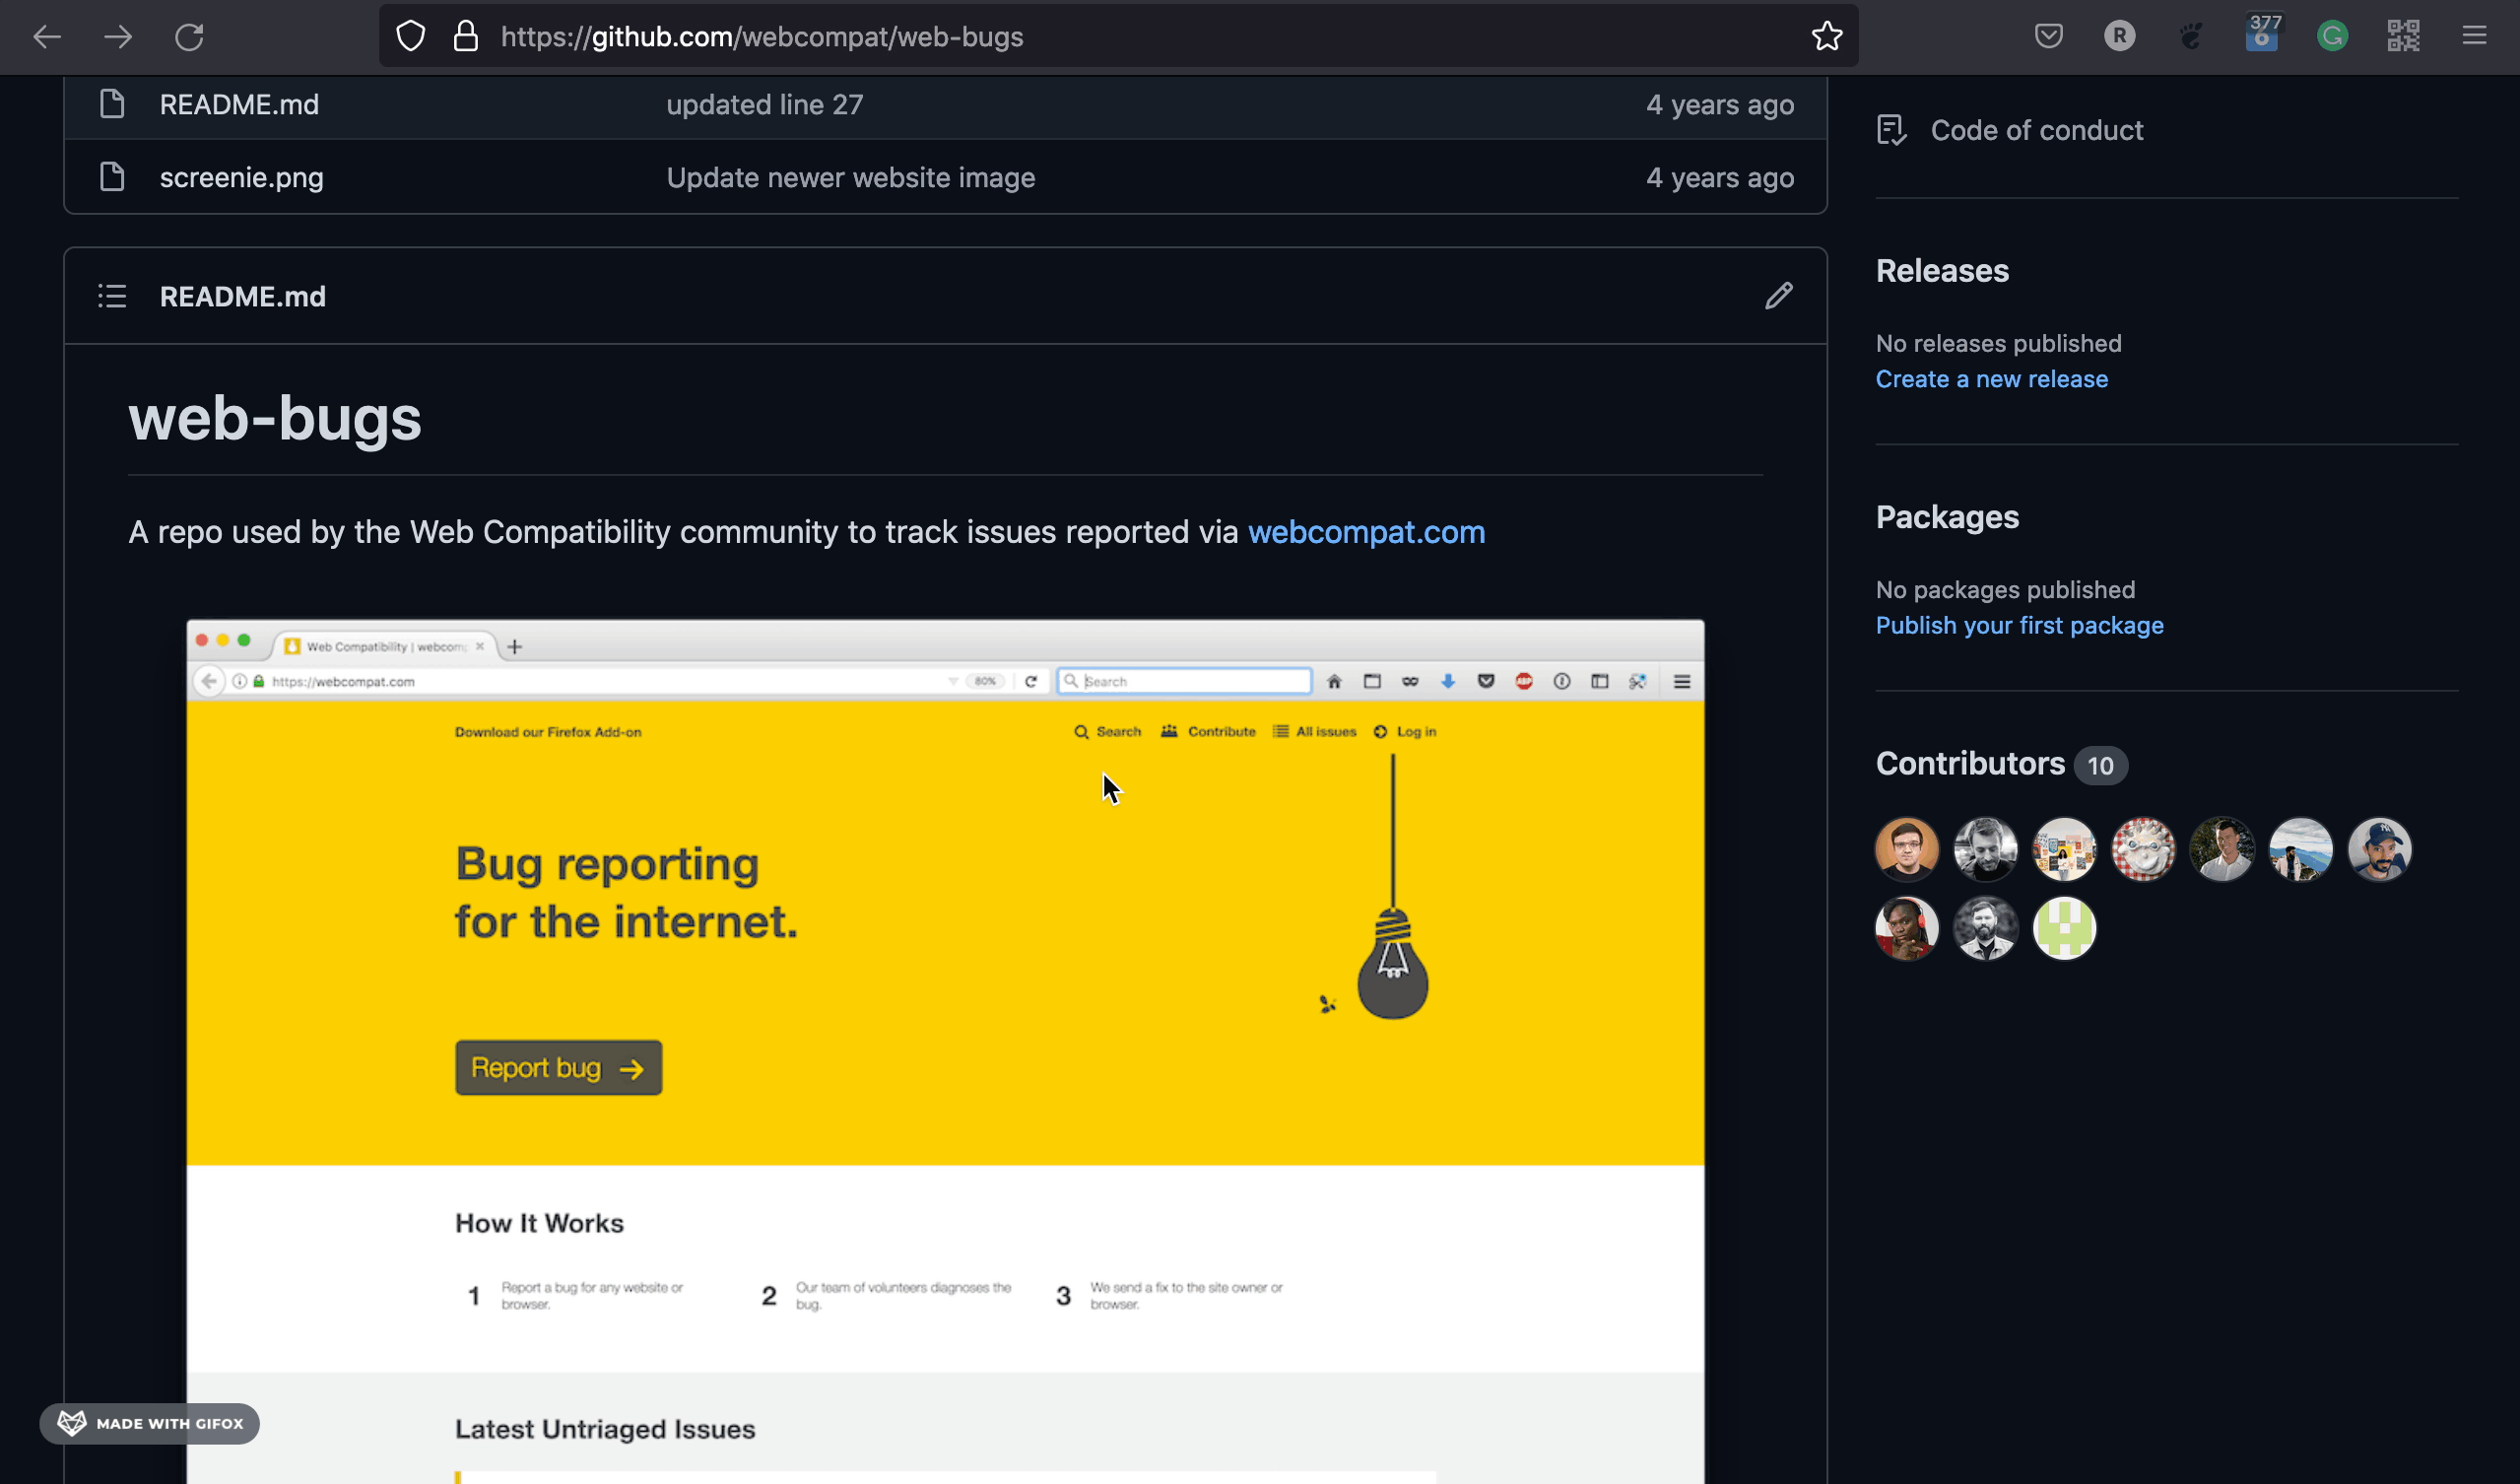Open the webcompat site screenshot image
The width and height of the screenshot is (2520, 1484).
[944, 1050]
